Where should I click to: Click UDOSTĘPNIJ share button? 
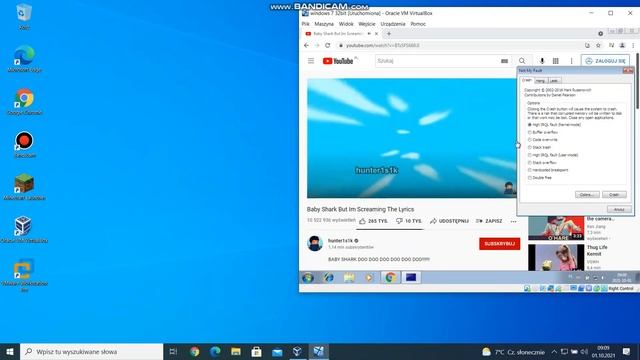pos(449,221)
